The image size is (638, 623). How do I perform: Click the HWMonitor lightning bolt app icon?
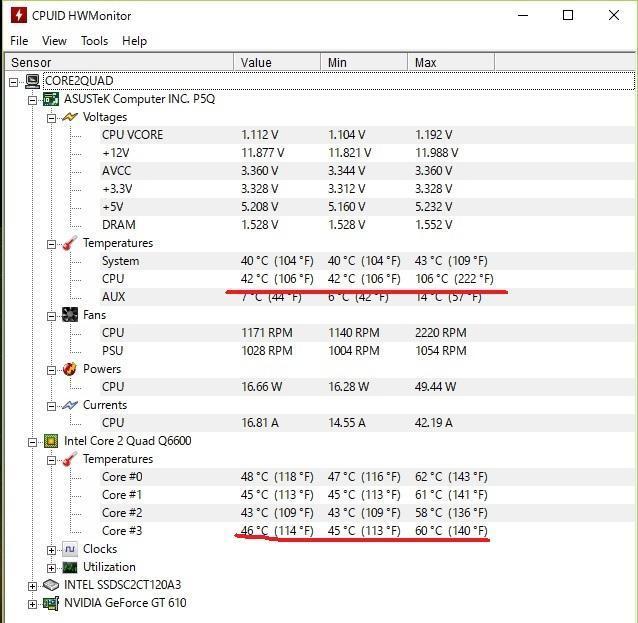tap(18, 15)
